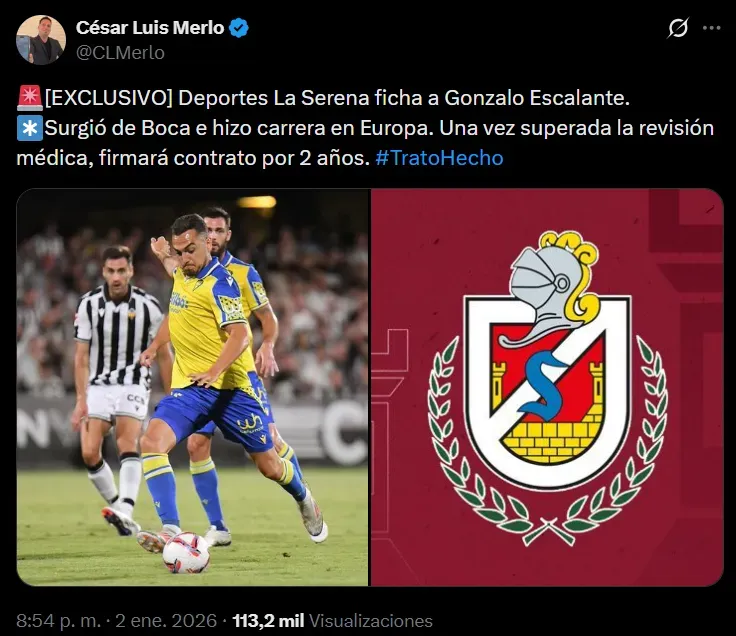
Task: Open the Grok slashed-circle icon
Action: tap(678, 28)
